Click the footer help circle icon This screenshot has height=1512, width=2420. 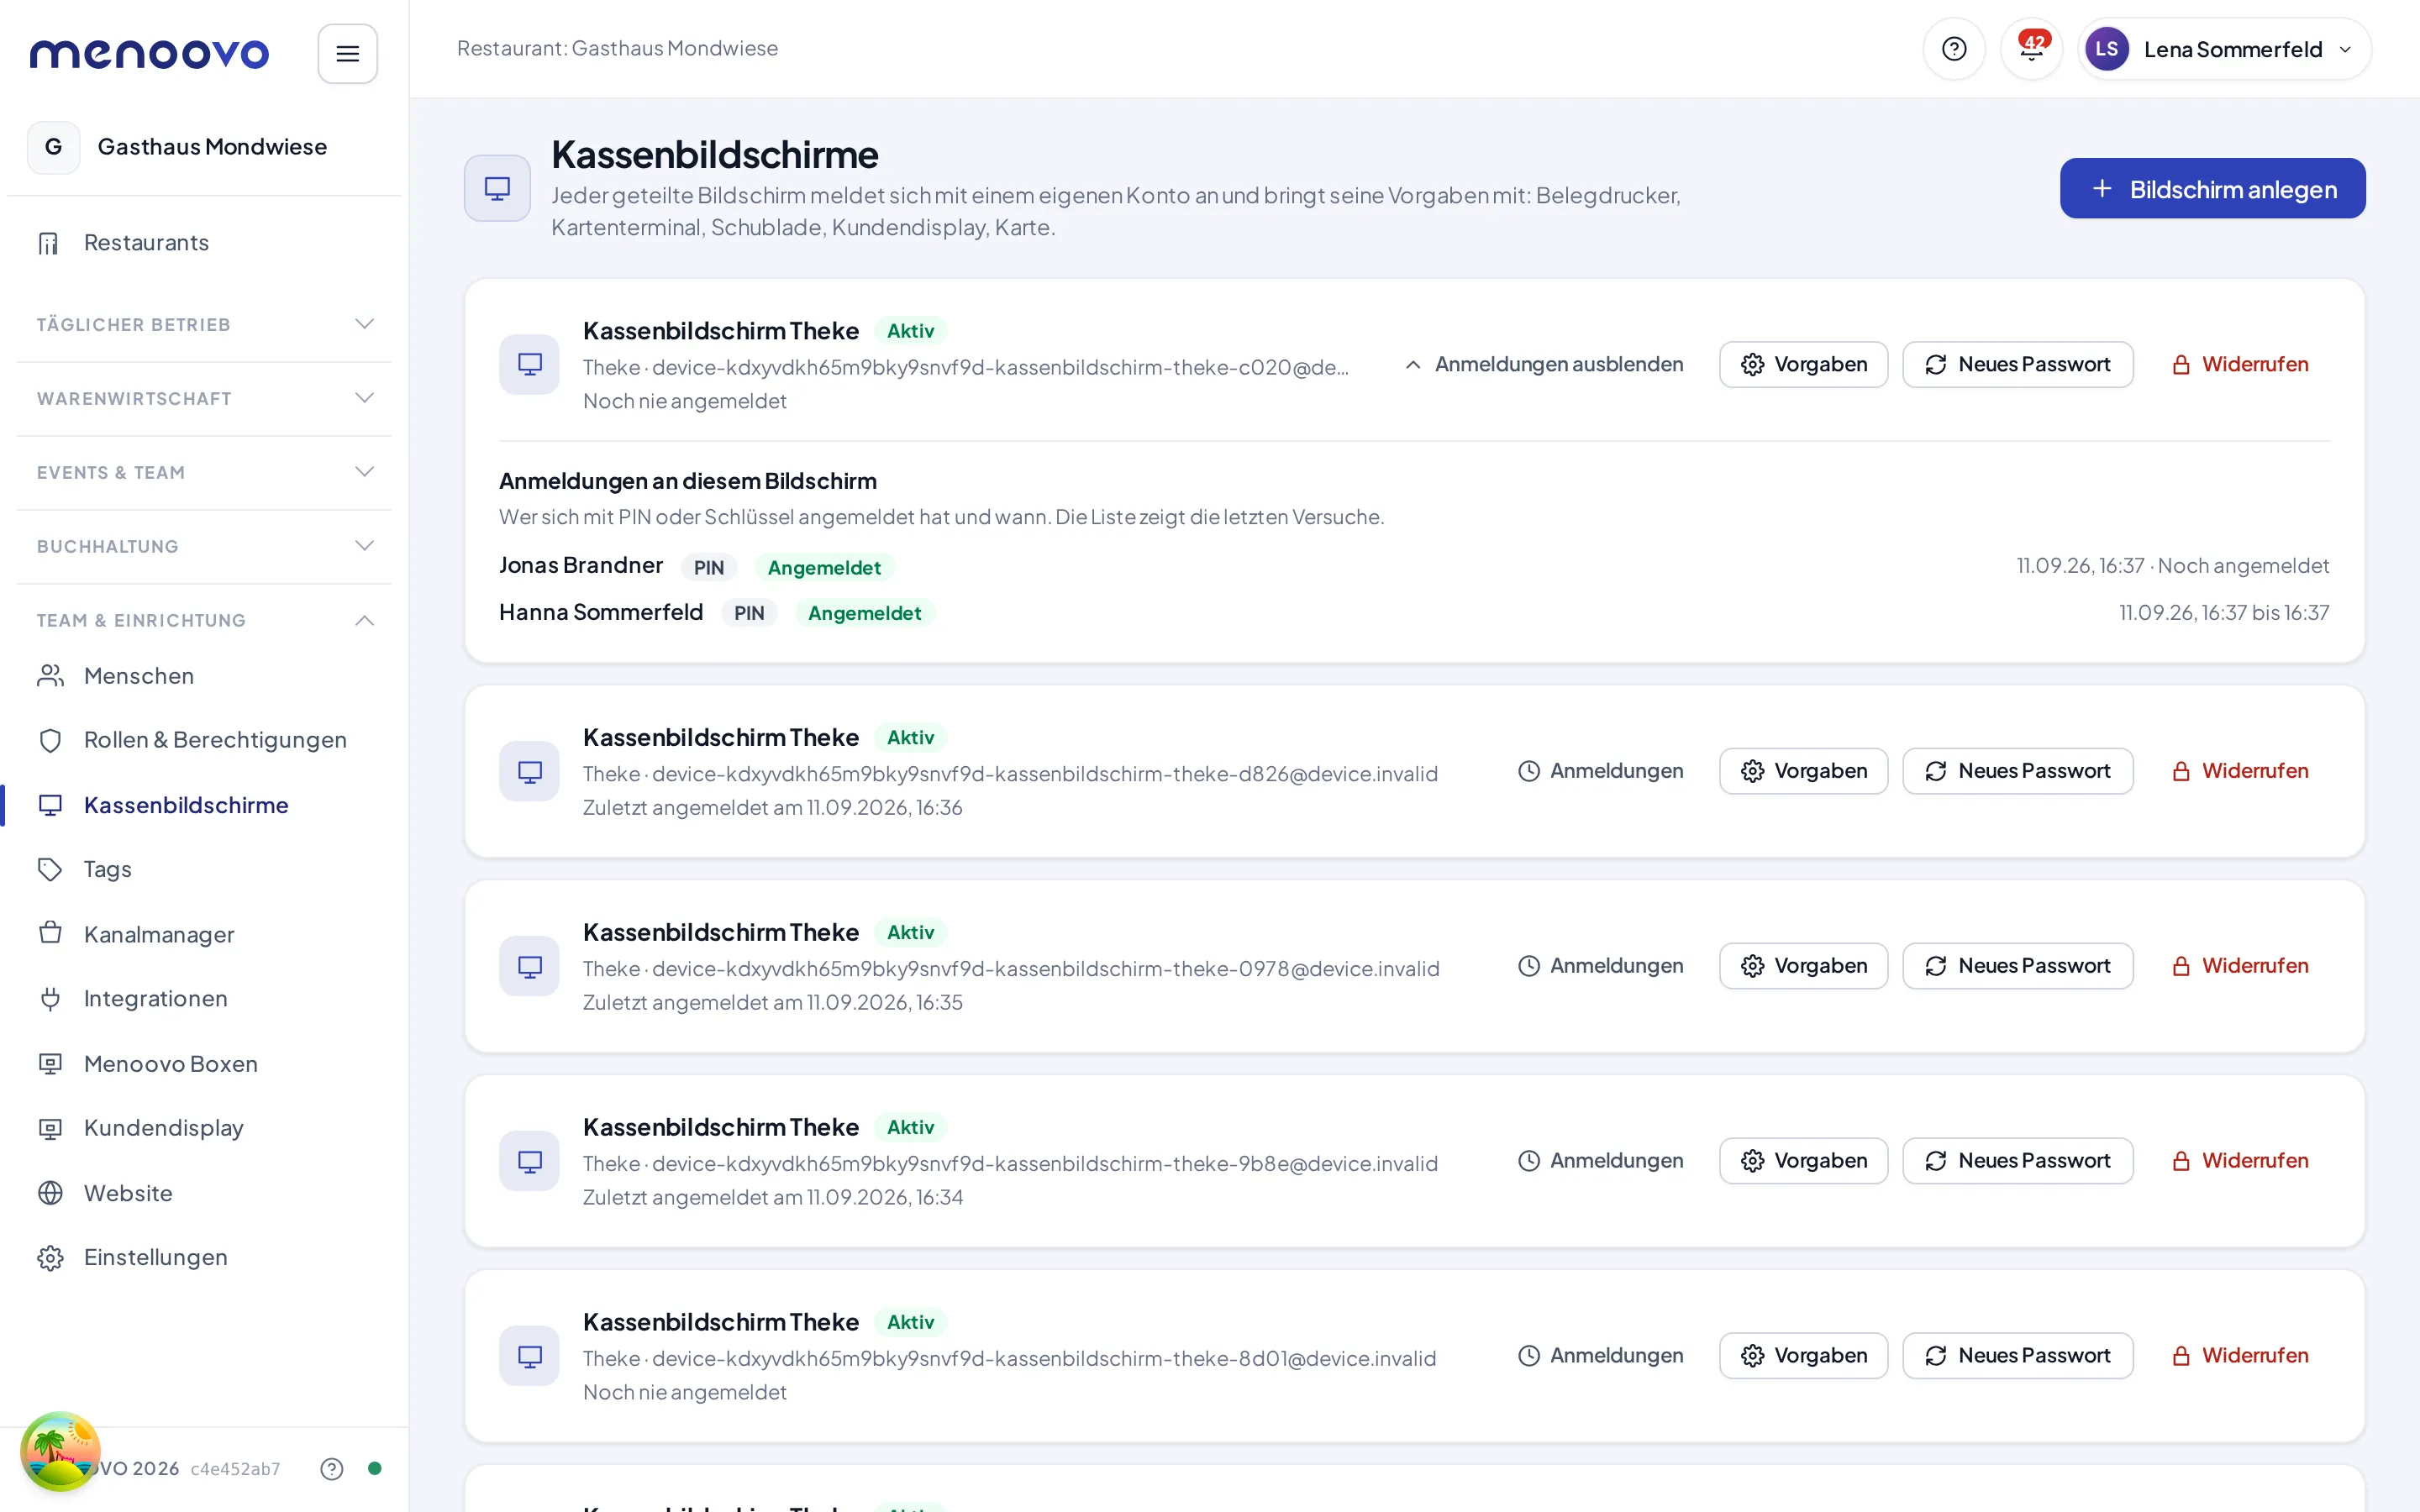coord(331,1468)
